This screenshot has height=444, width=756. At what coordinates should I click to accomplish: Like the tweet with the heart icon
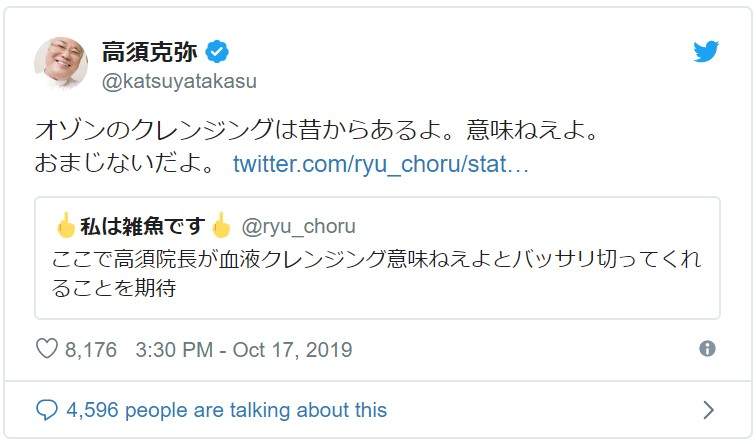click(47, 349)
